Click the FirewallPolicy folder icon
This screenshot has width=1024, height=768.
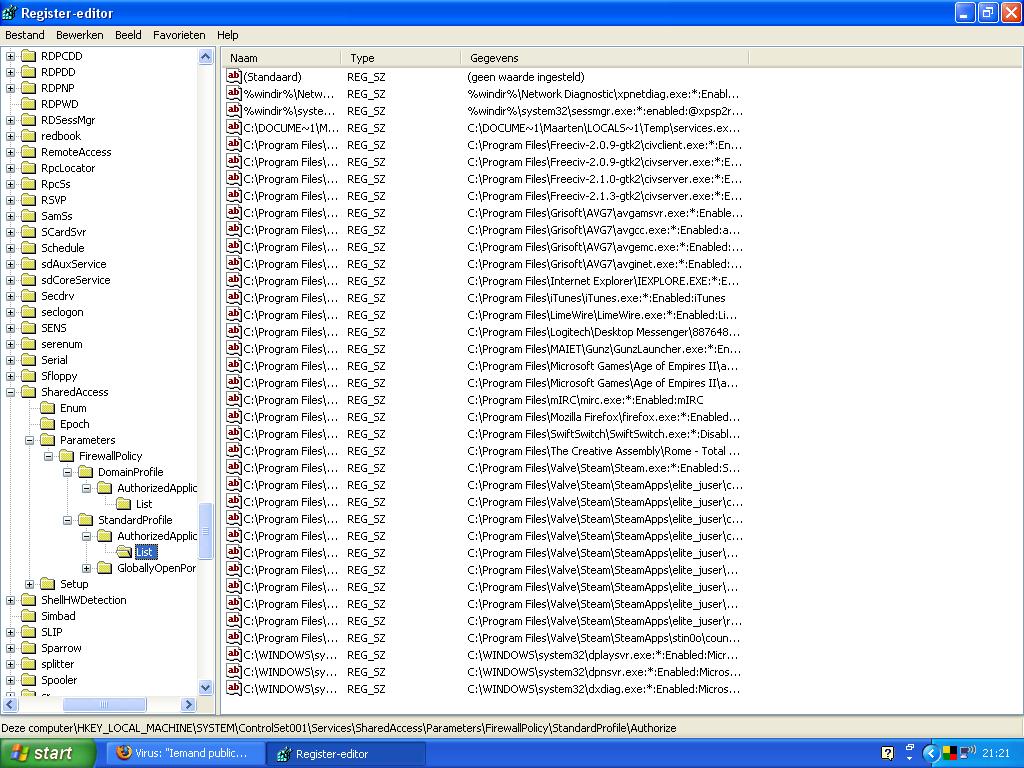66,456
